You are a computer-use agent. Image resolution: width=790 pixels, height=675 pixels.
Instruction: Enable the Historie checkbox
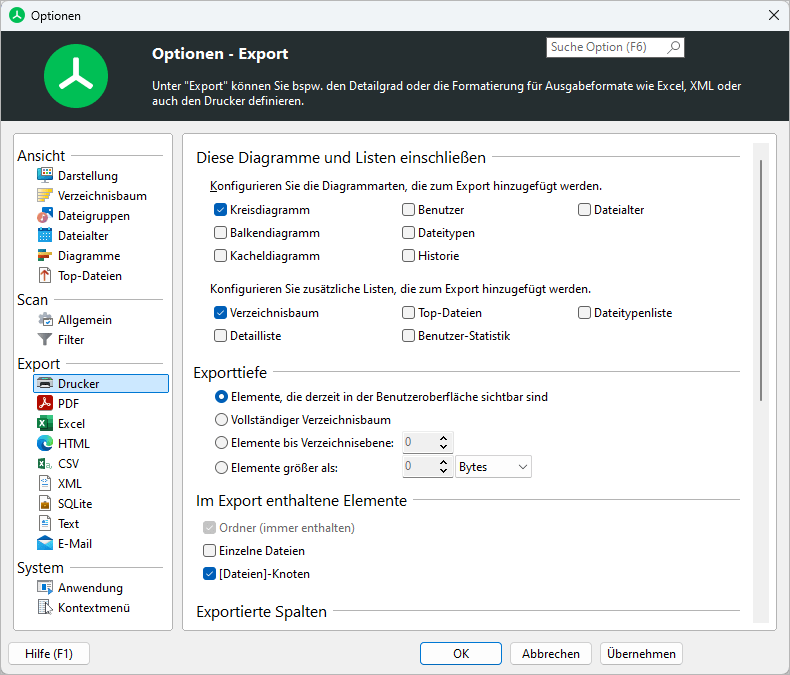tap(408, 256)
